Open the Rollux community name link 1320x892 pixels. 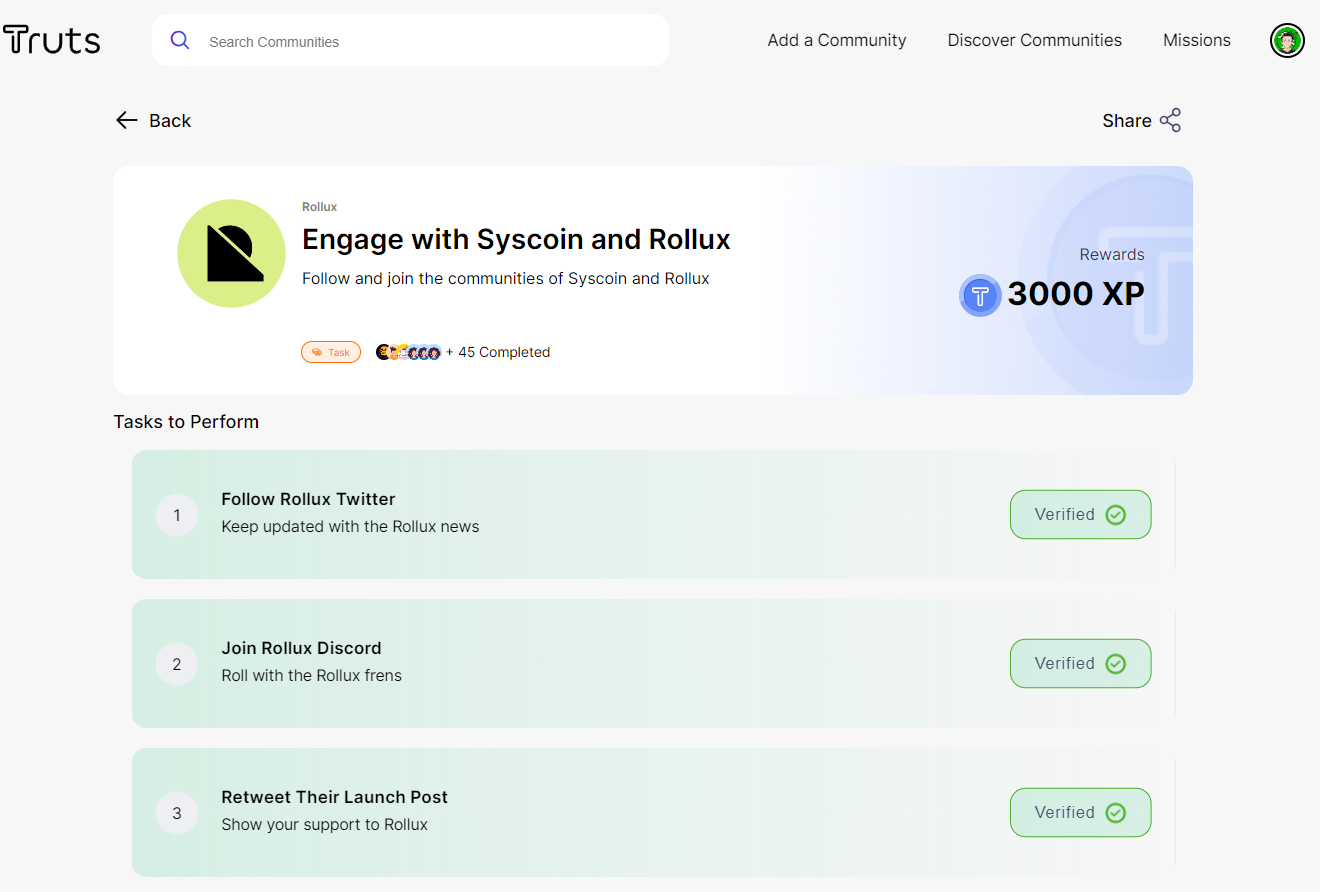pos(320,207)
